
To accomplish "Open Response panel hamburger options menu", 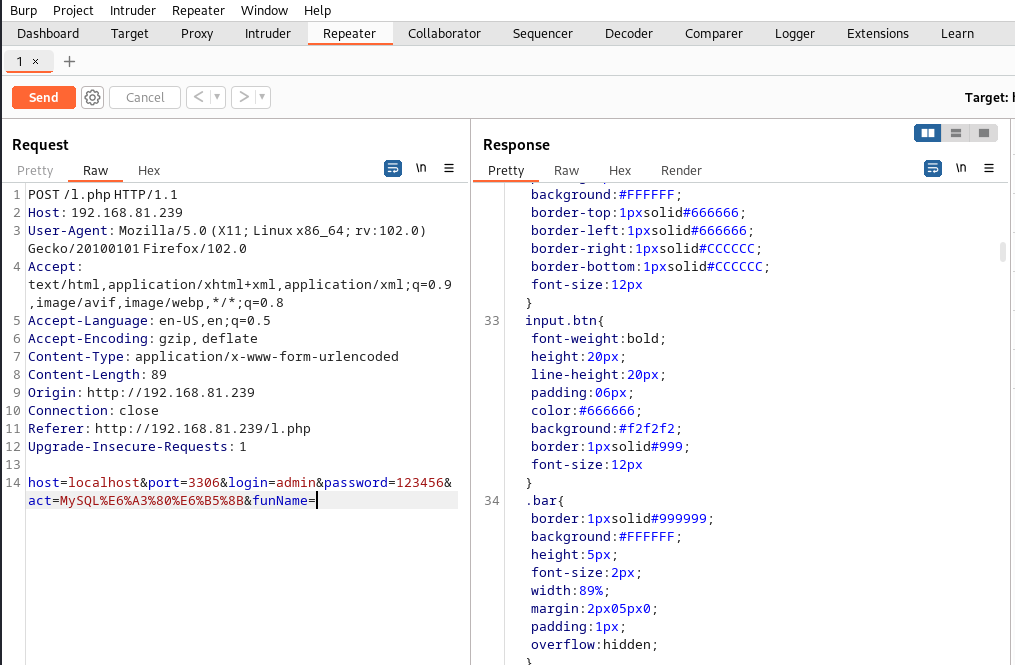I will click(988, 169).
